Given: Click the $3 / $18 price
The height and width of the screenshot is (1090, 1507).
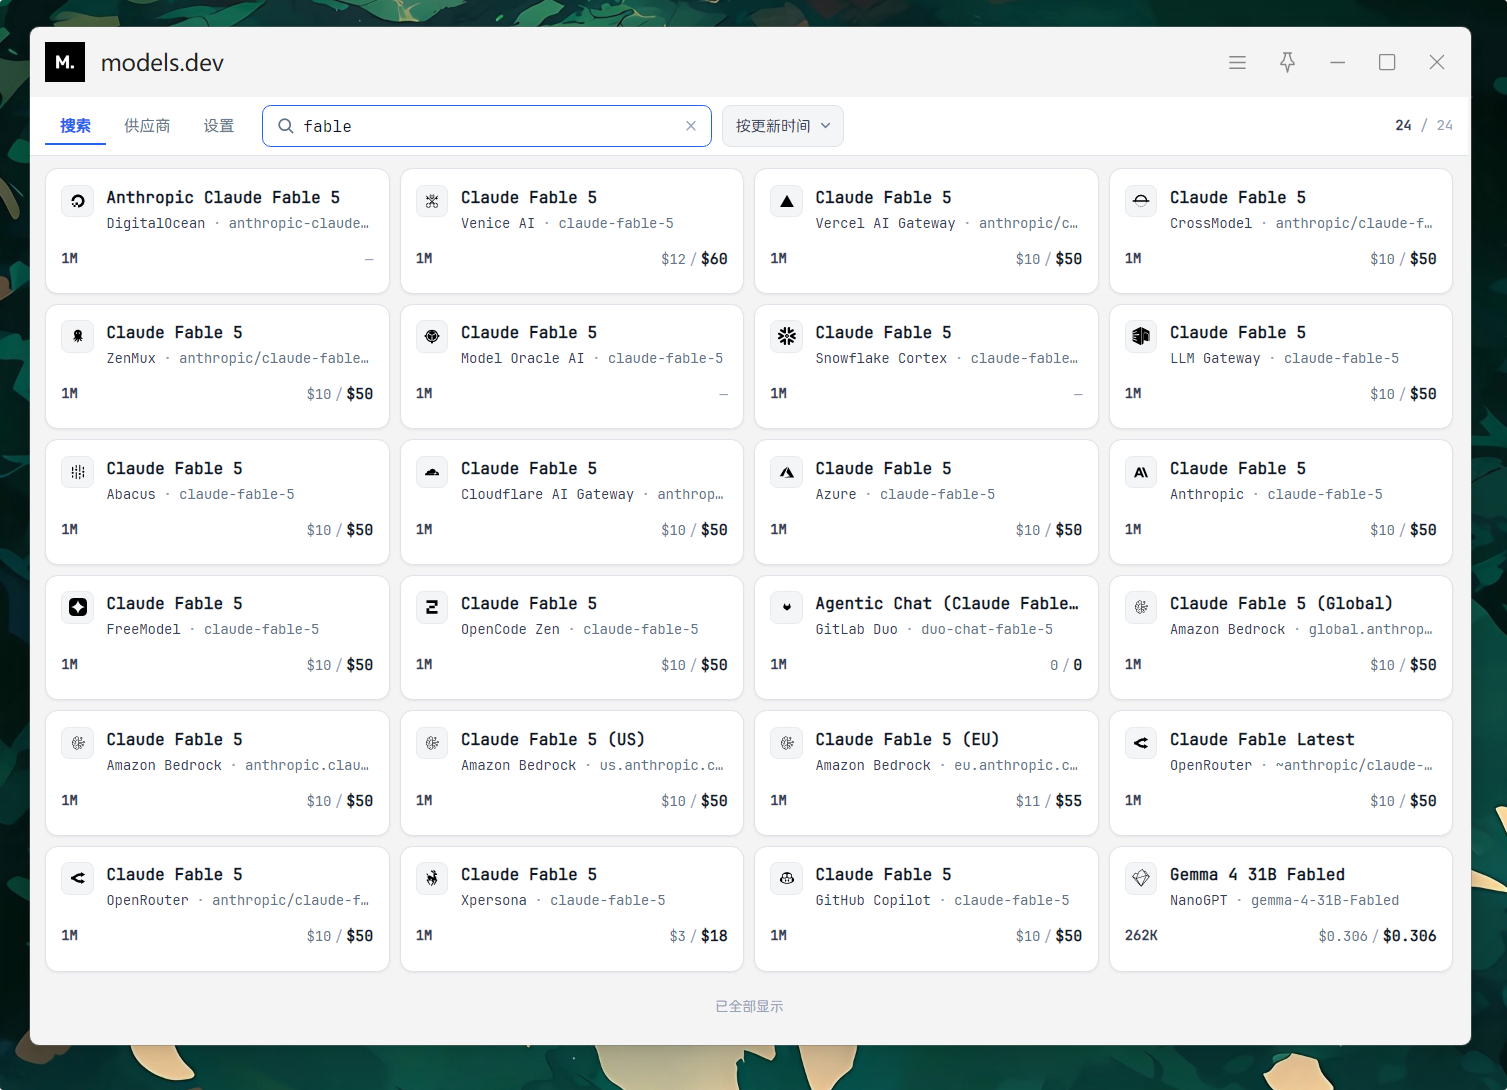Looking at the screenshot, I should [x=698, y=936].
